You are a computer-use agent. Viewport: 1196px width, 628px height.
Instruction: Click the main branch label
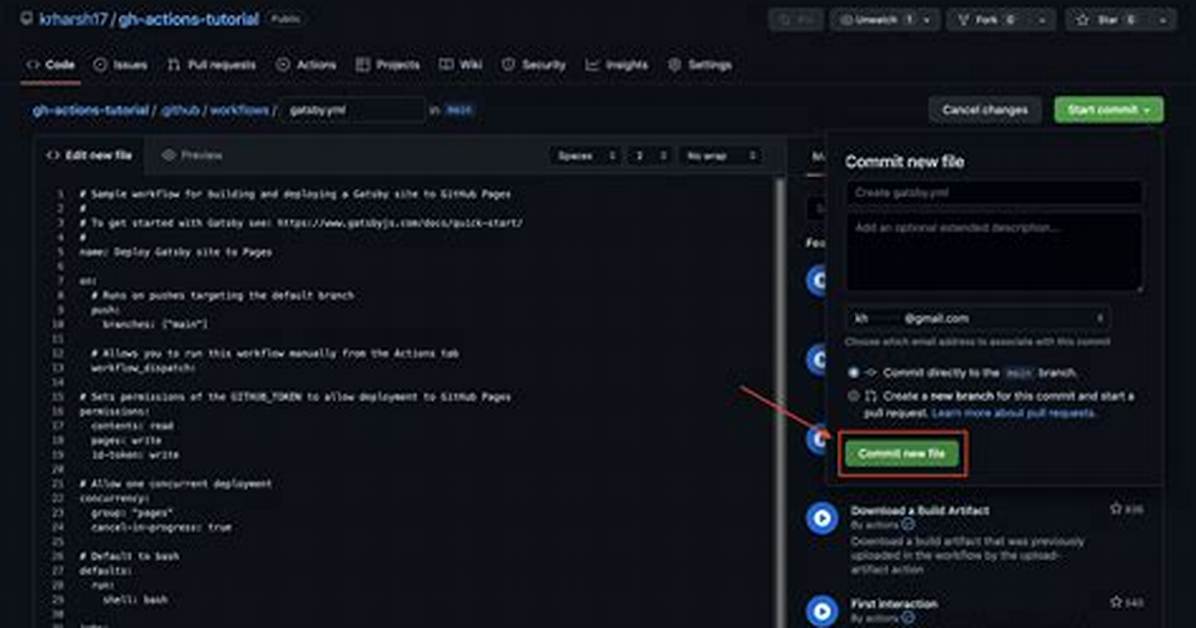(x=458, y=110)
